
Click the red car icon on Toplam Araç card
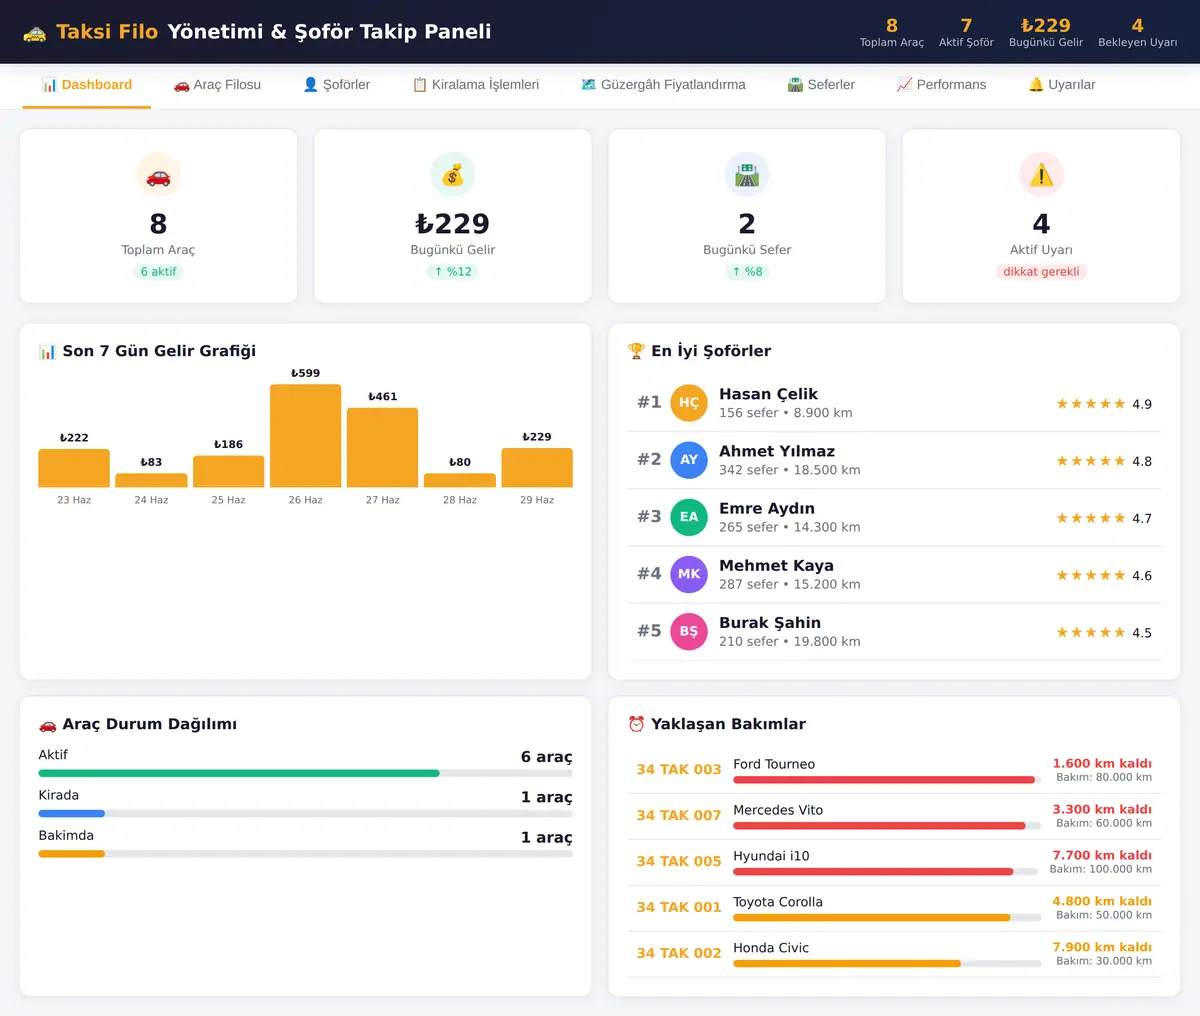158,175
